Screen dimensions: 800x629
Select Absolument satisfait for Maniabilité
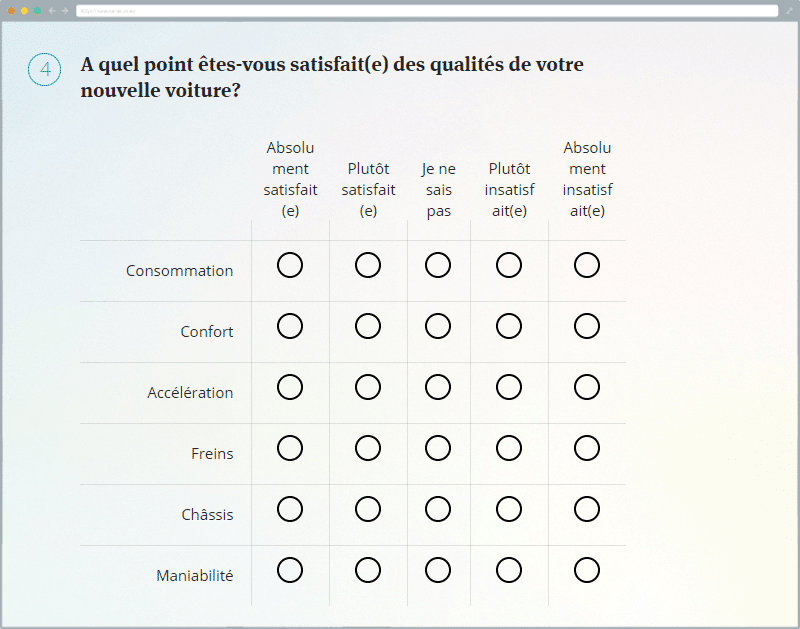pos(290,570)
